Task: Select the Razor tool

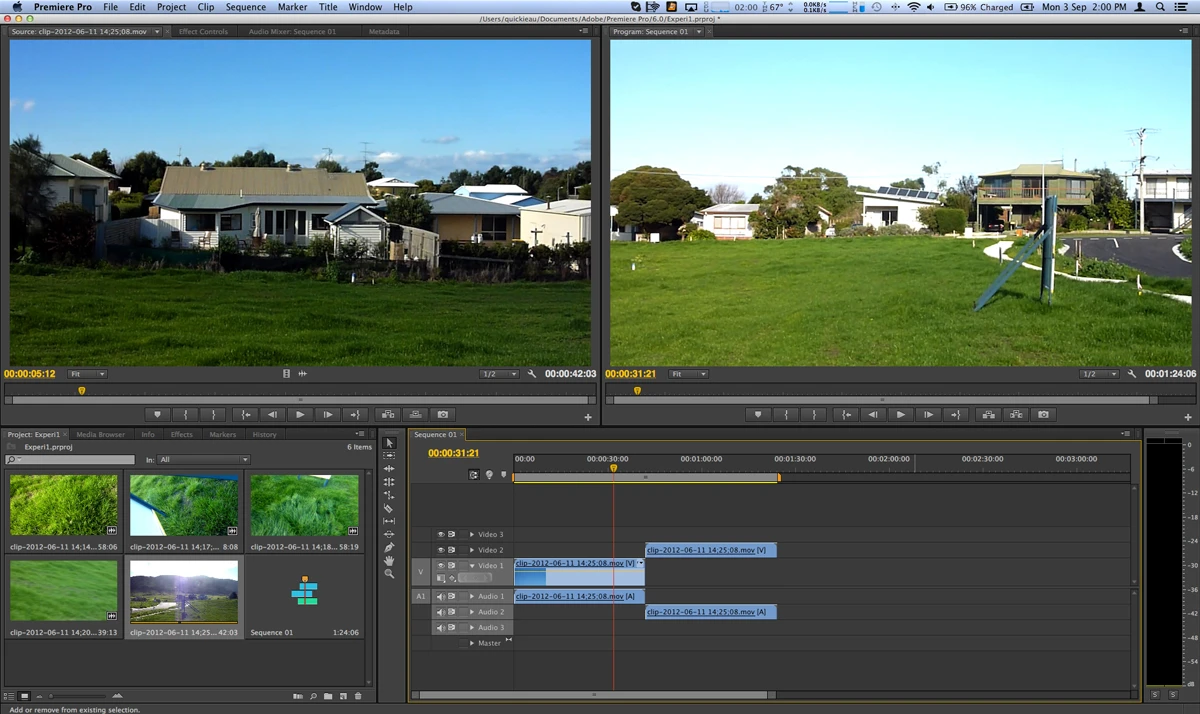Action: click(389, 508)
